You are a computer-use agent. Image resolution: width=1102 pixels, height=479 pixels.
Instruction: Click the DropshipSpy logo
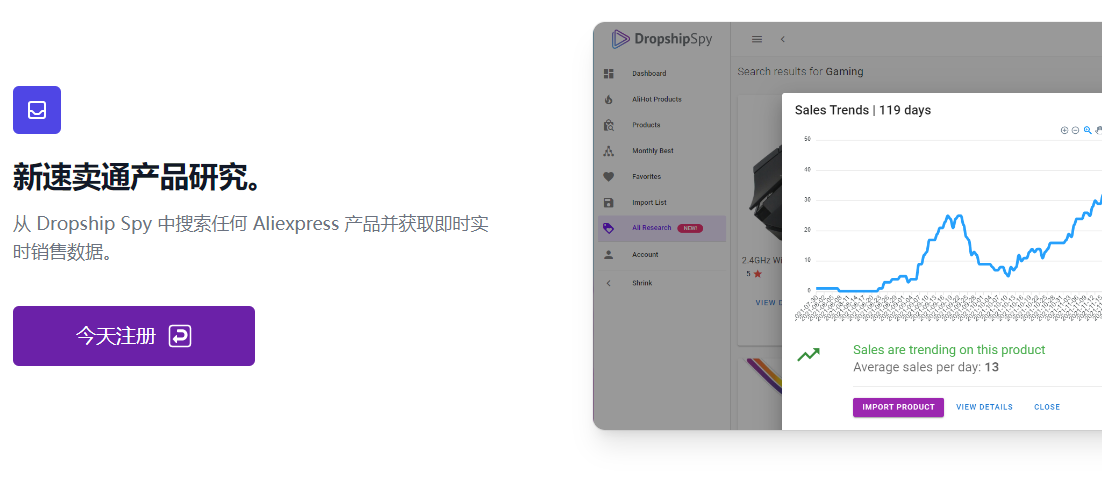click(661, 39)
